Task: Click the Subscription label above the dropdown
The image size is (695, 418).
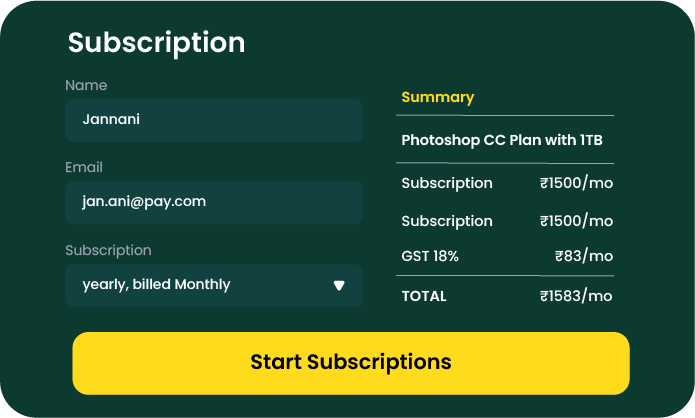Action: pos(108,250)
